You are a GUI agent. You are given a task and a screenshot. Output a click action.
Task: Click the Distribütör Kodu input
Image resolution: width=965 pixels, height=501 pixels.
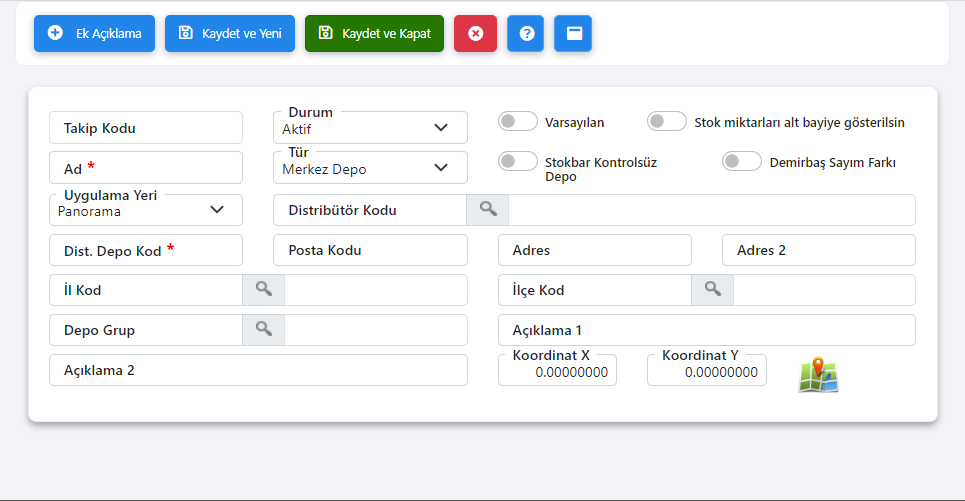370,210
